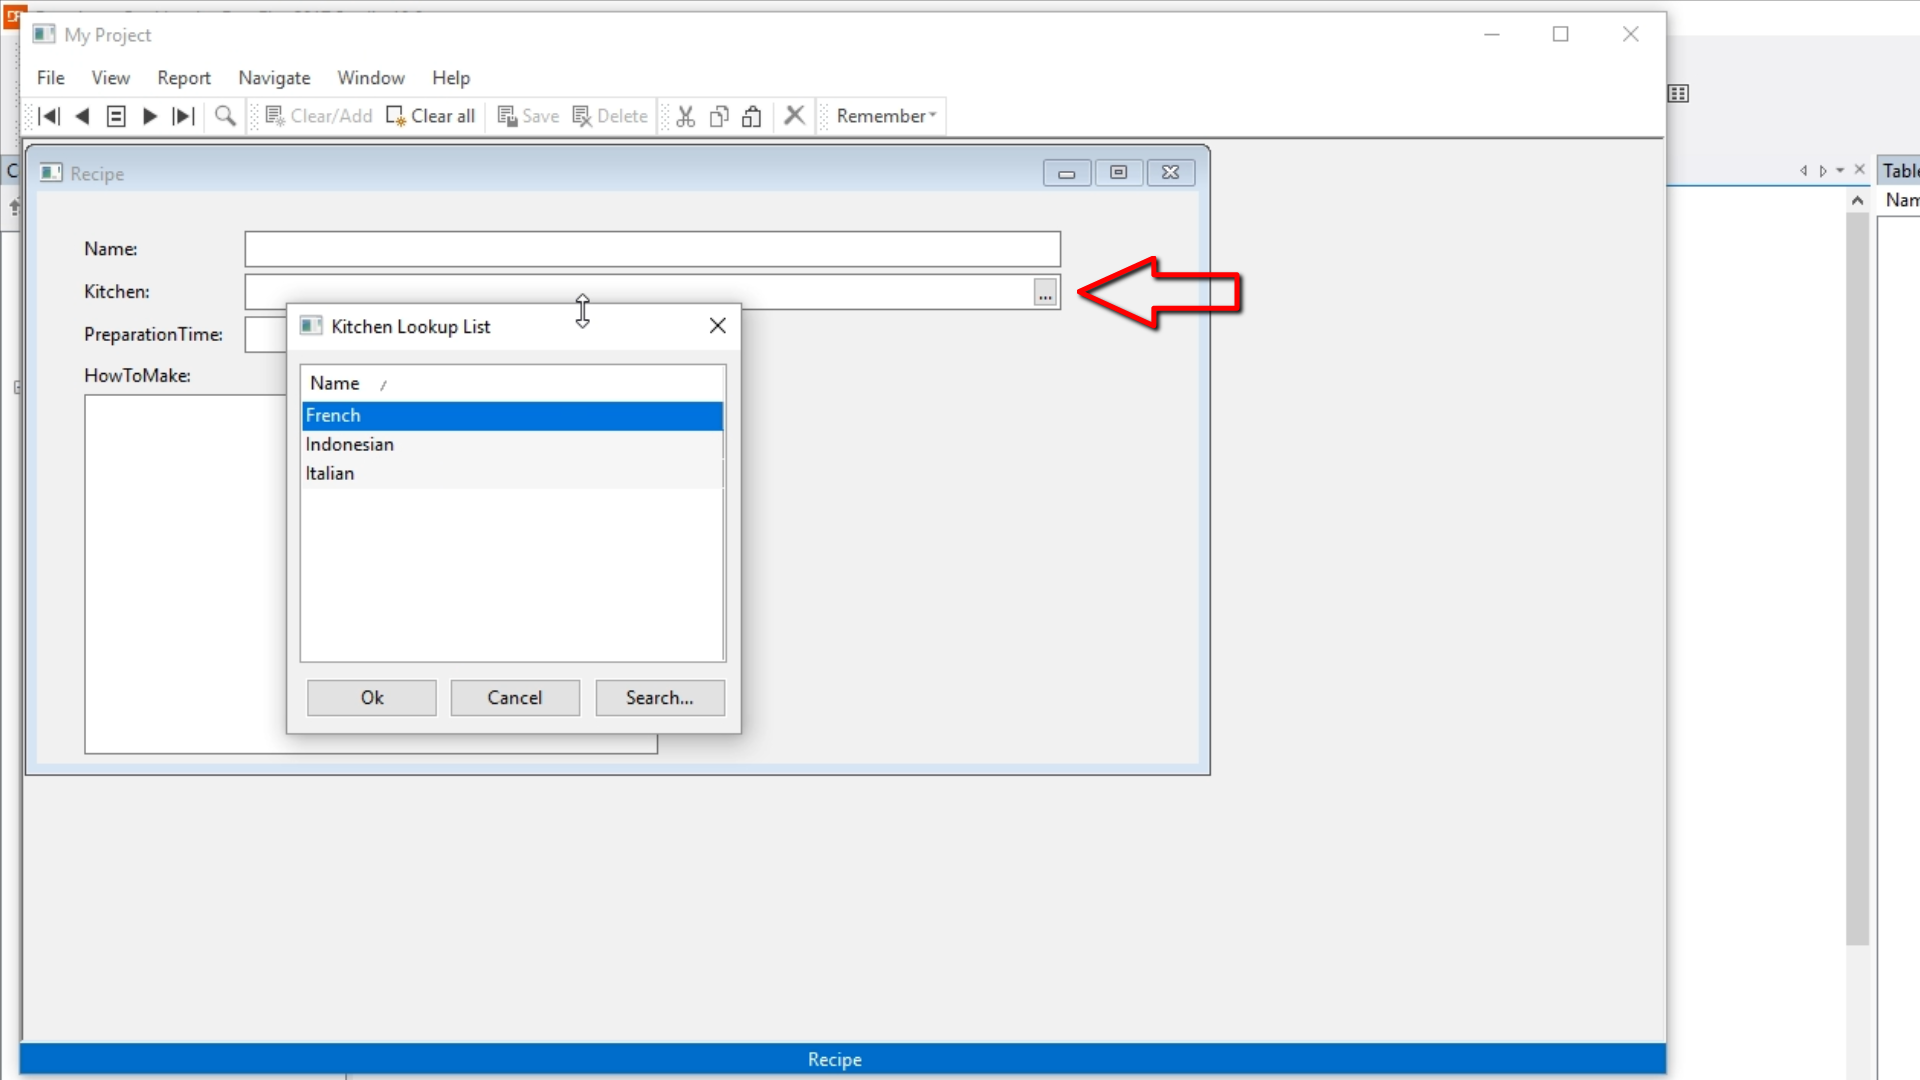Click the Paste clipboard icon
Image resolution: width=1920 pixels, height=1080 pixels.
[752, 116]
